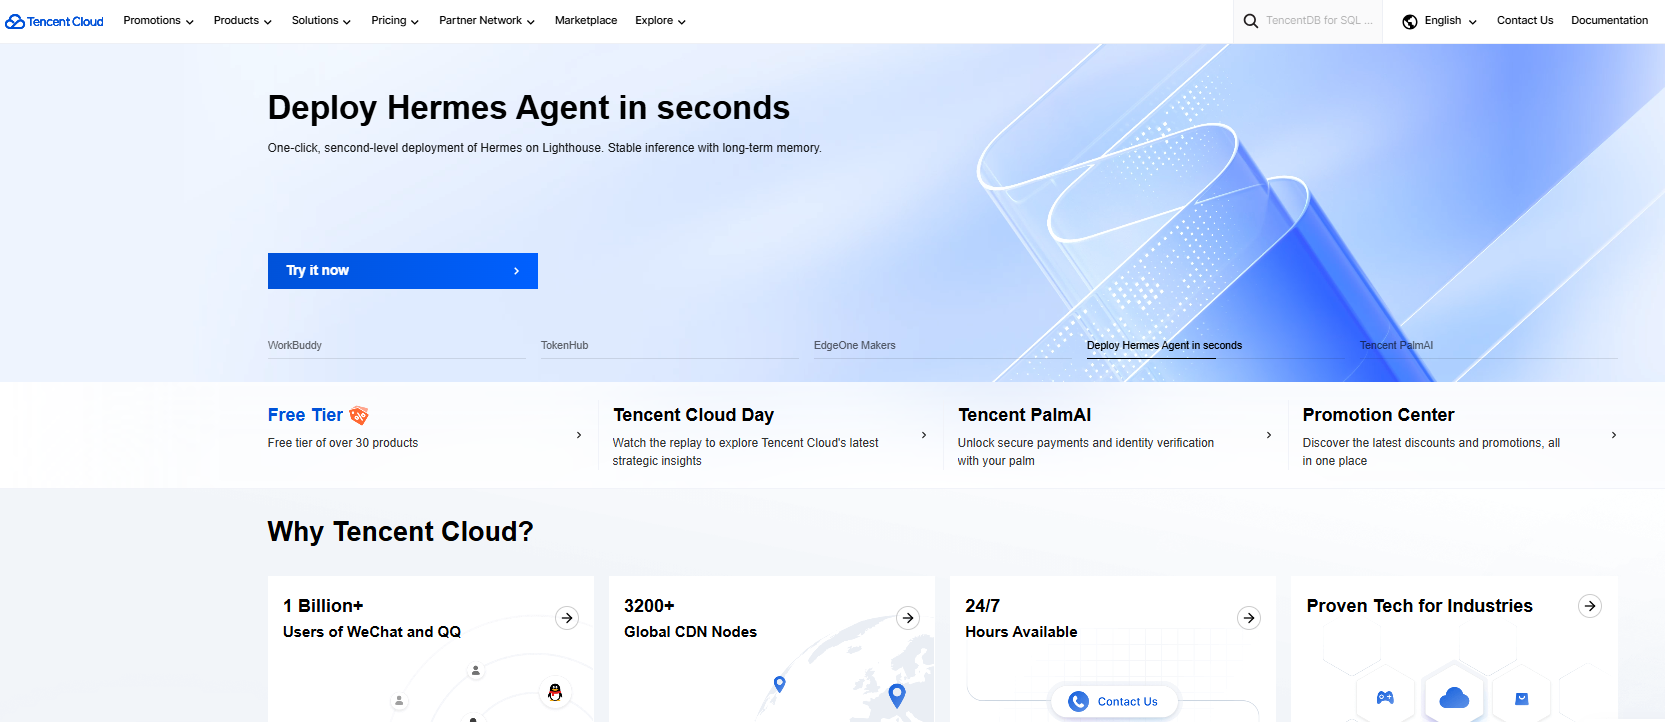
Task: Click the One-click deployment subtitle text
Action: (545, 148)
